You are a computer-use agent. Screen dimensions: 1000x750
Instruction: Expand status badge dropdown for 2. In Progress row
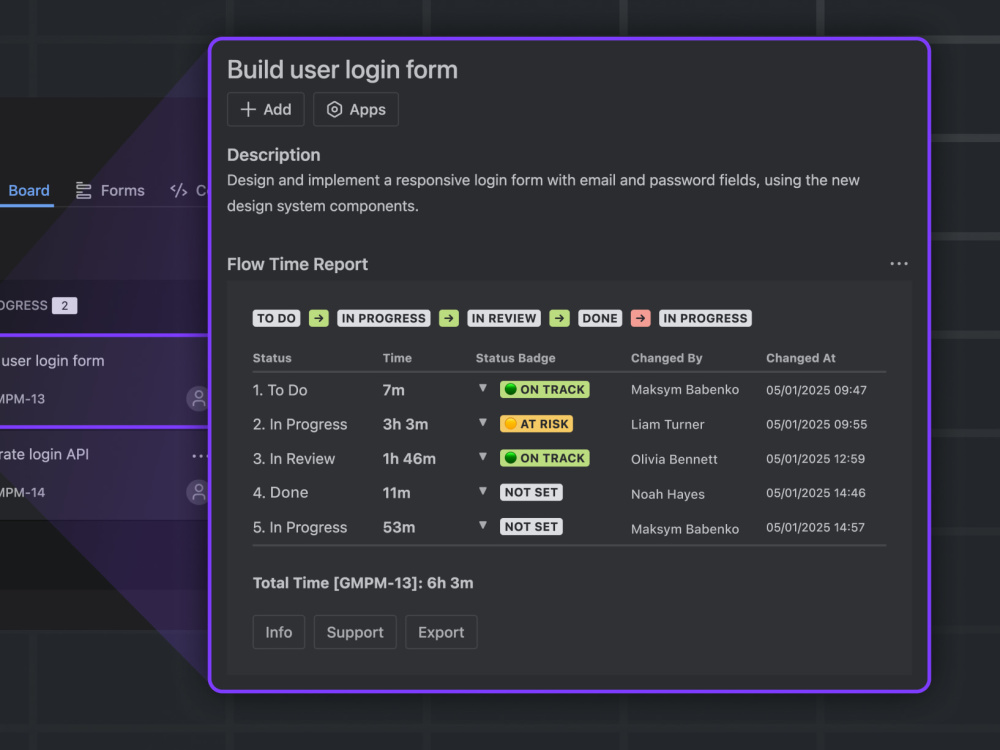point(483,422)
